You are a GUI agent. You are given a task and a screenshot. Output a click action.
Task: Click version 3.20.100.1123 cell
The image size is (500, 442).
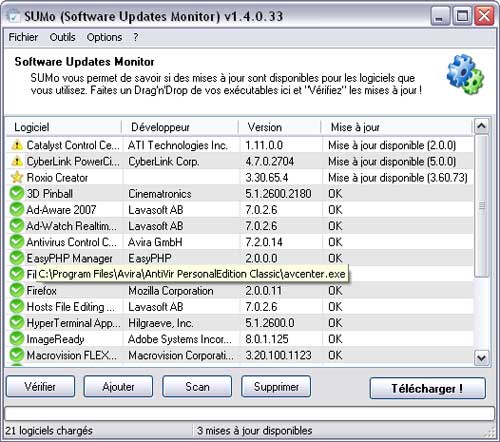(278, 355)
